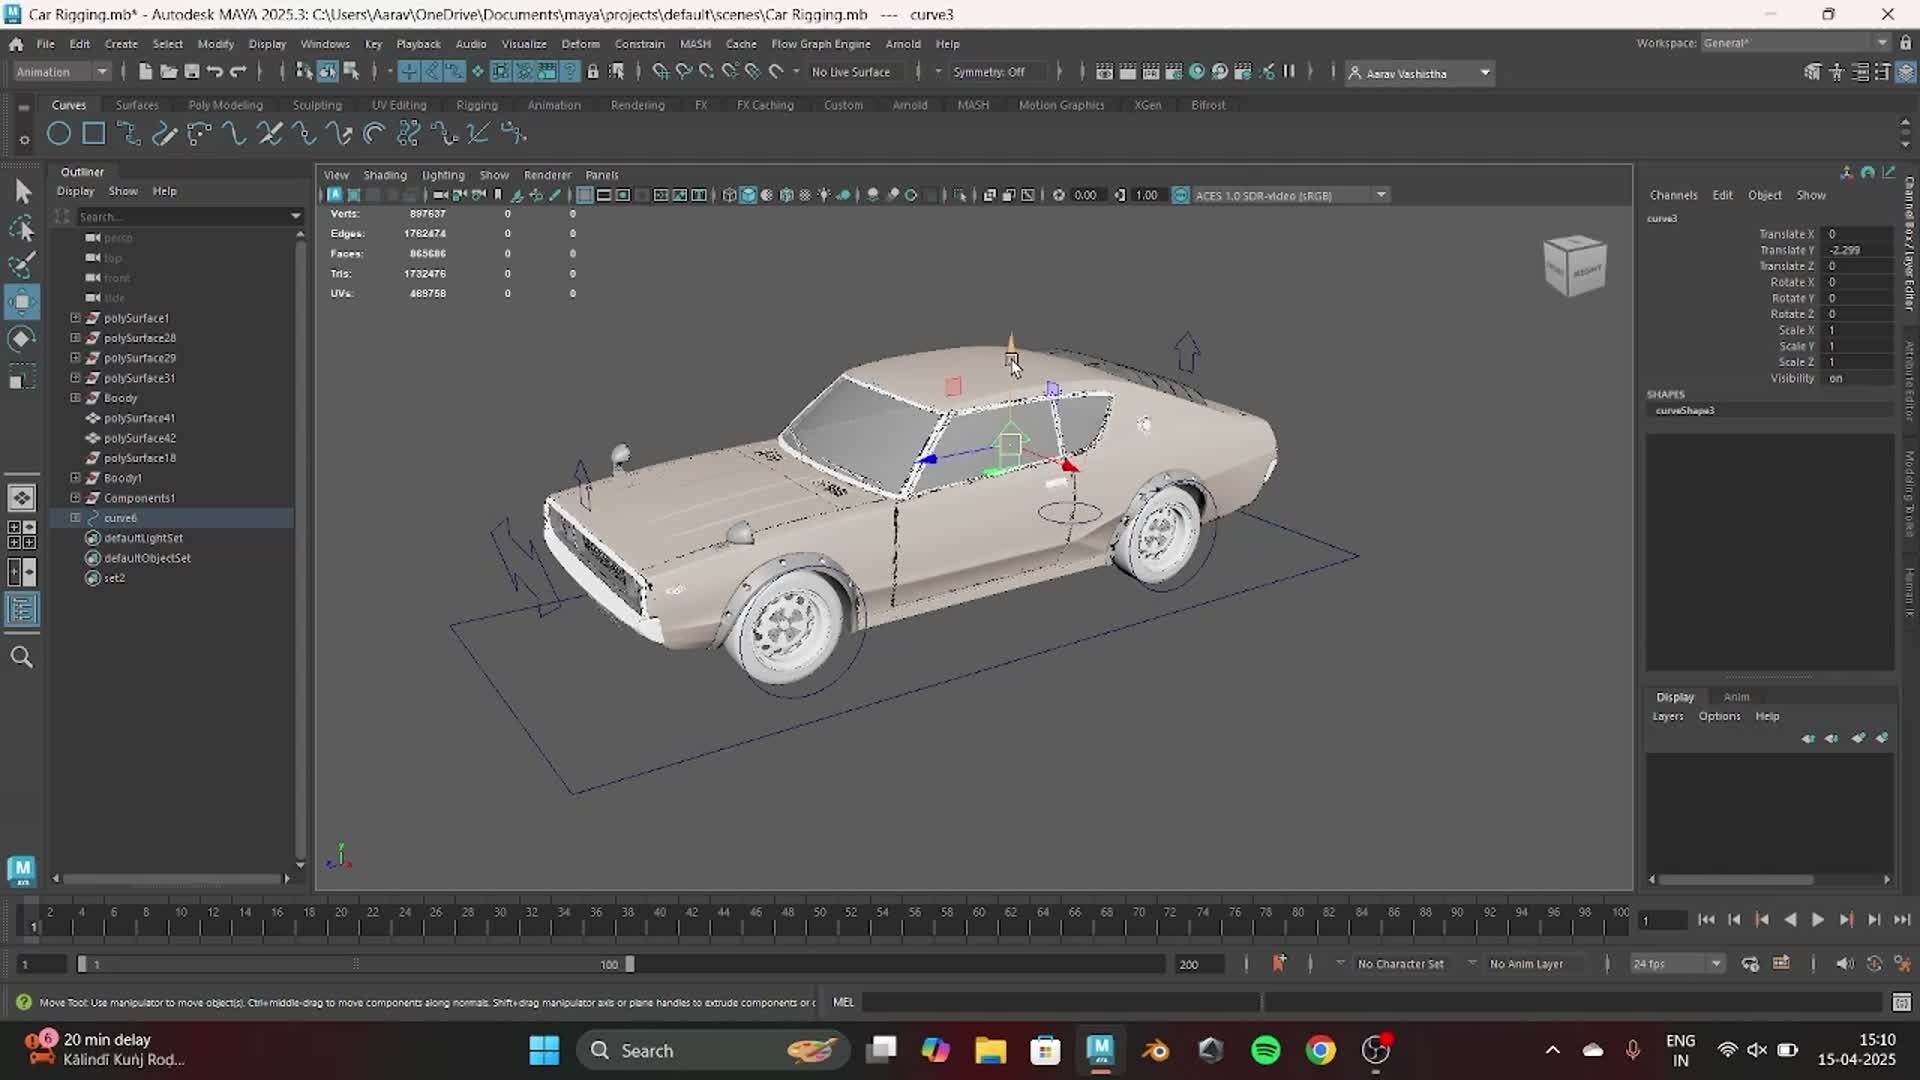The image size is (1920, 1080).
Task: Open the EP Curve tool
Action: (165, 133)
